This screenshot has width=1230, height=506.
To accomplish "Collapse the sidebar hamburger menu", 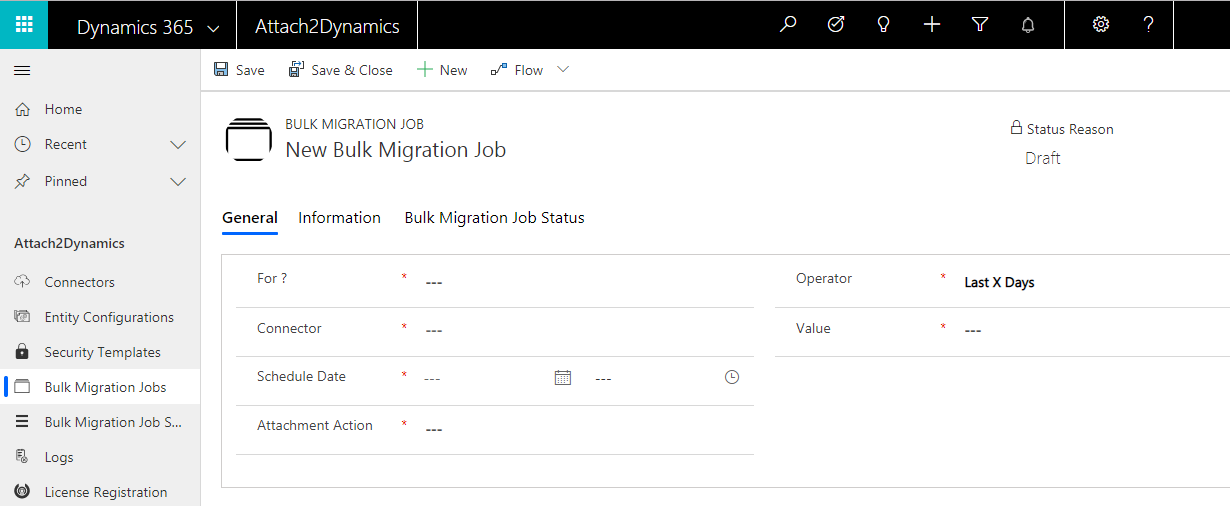I will (x=22, y=70).
